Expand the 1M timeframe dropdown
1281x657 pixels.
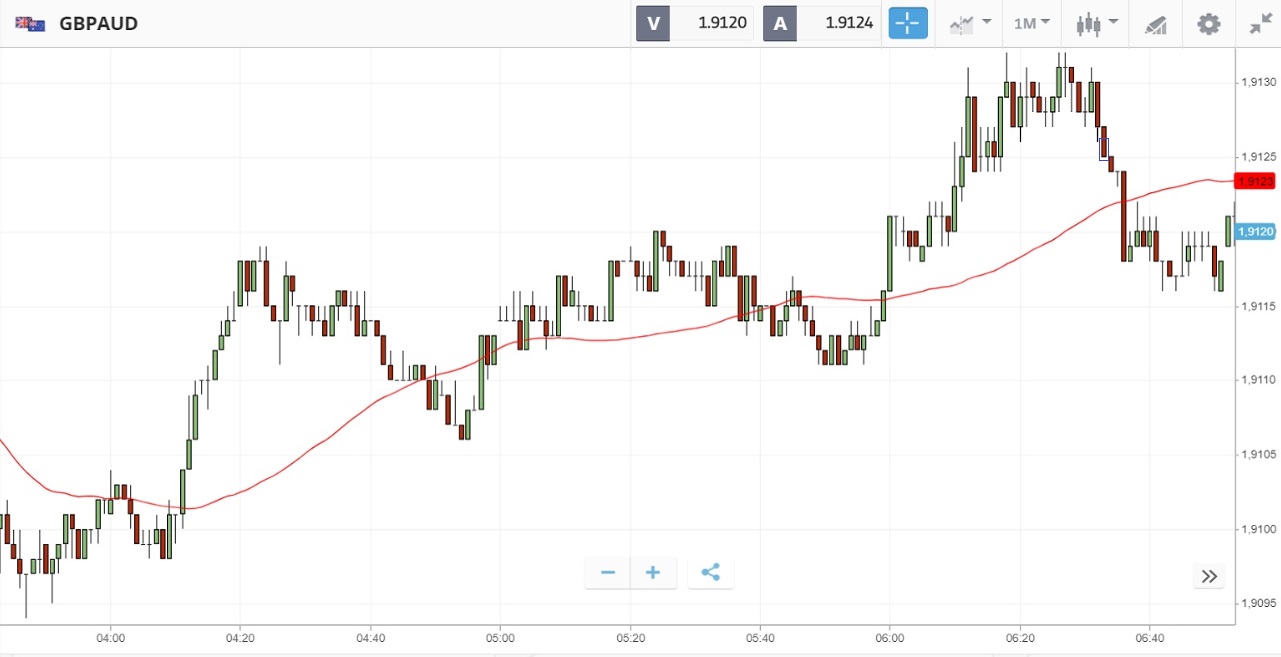(1031, 23)
